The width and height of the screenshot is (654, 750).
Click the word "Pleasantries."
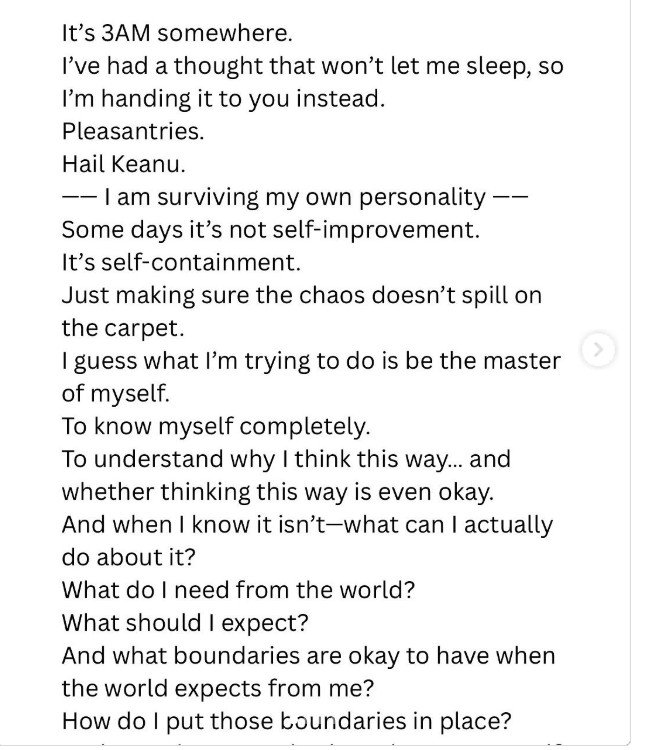[x=133, y=131]
